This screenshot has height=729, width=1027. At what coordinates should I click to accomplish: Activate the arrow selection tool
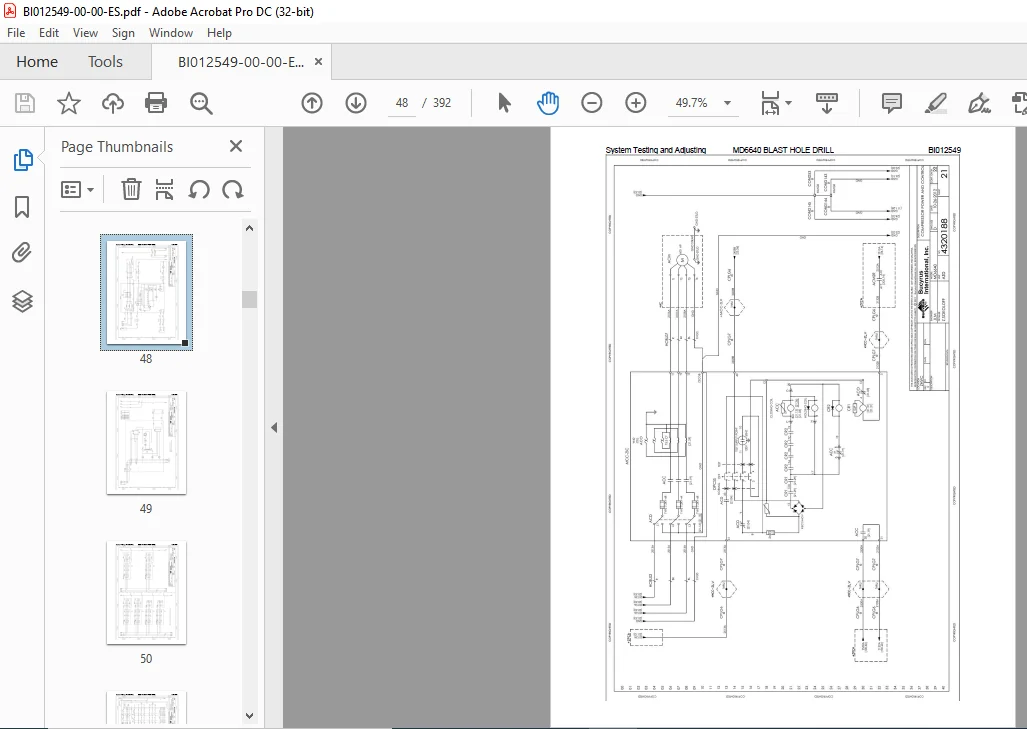[504, 103]
